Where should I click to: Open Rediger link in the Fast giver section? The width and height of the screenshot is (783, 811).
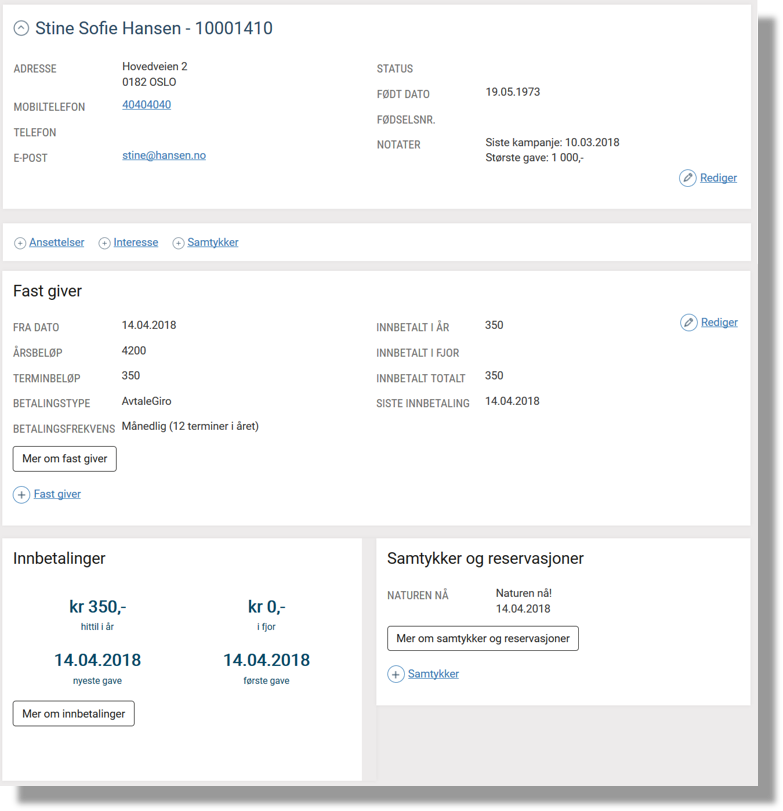coord(719,322)
